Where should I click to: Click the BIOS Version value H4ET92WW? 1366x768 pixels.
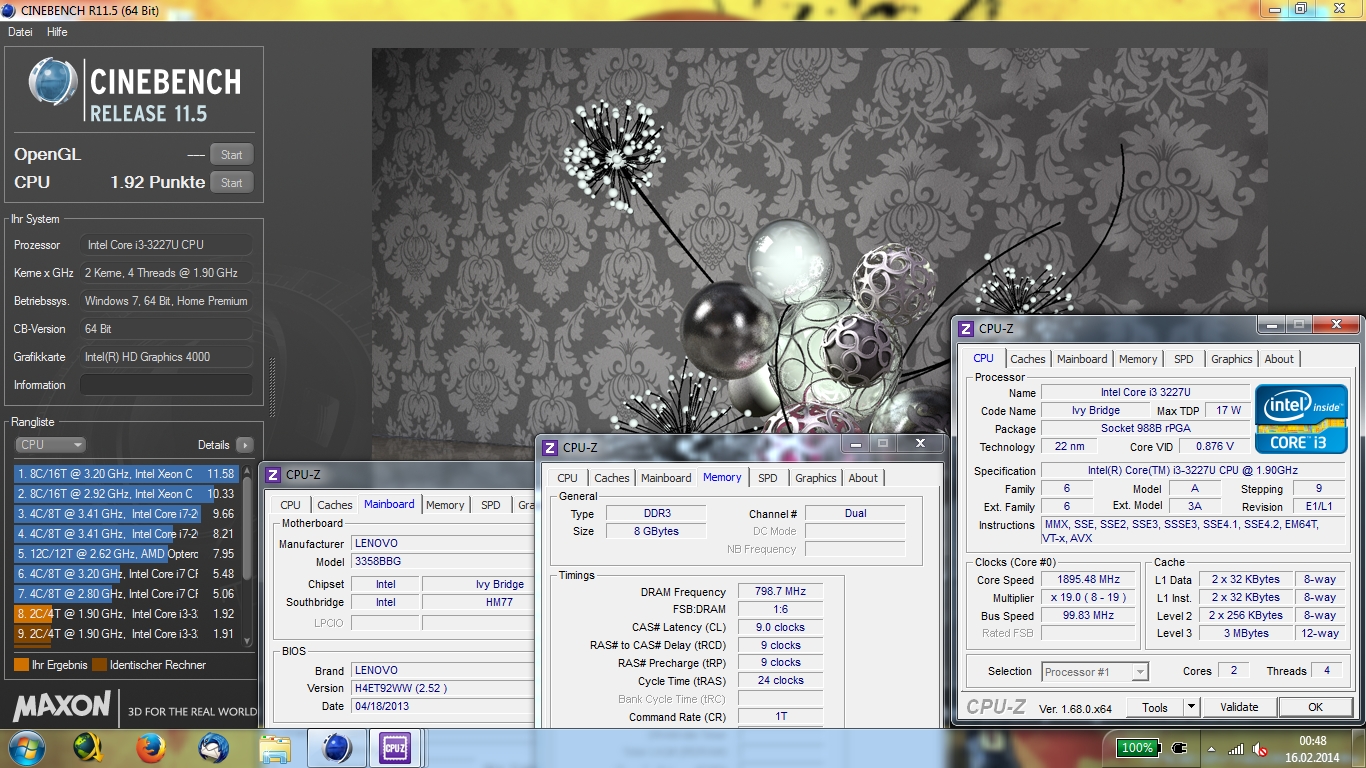442,688
